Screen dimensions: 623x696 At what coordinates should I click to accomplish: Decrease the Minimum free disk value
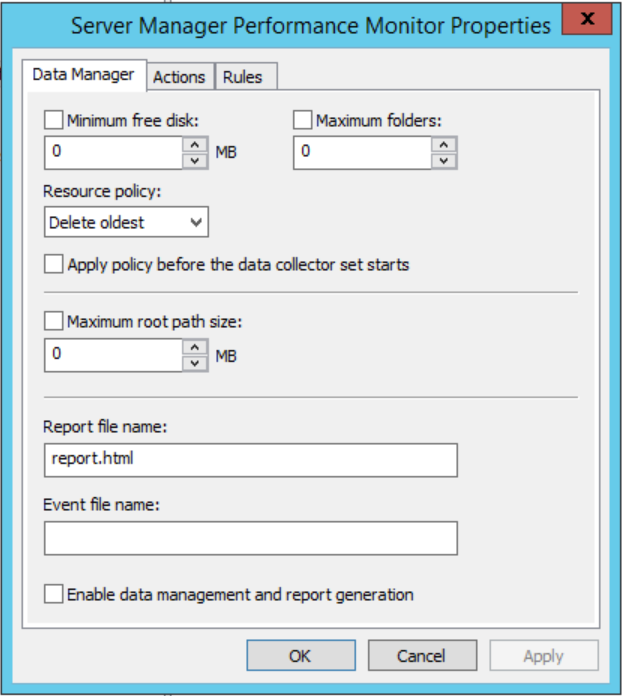pos(195,161)
